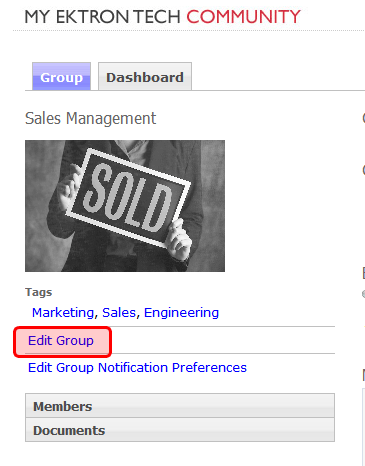Open Edit Group Notification Preferences
Image resolution: width=365 pixels, height=466 pixels.
tap(137, 367)
